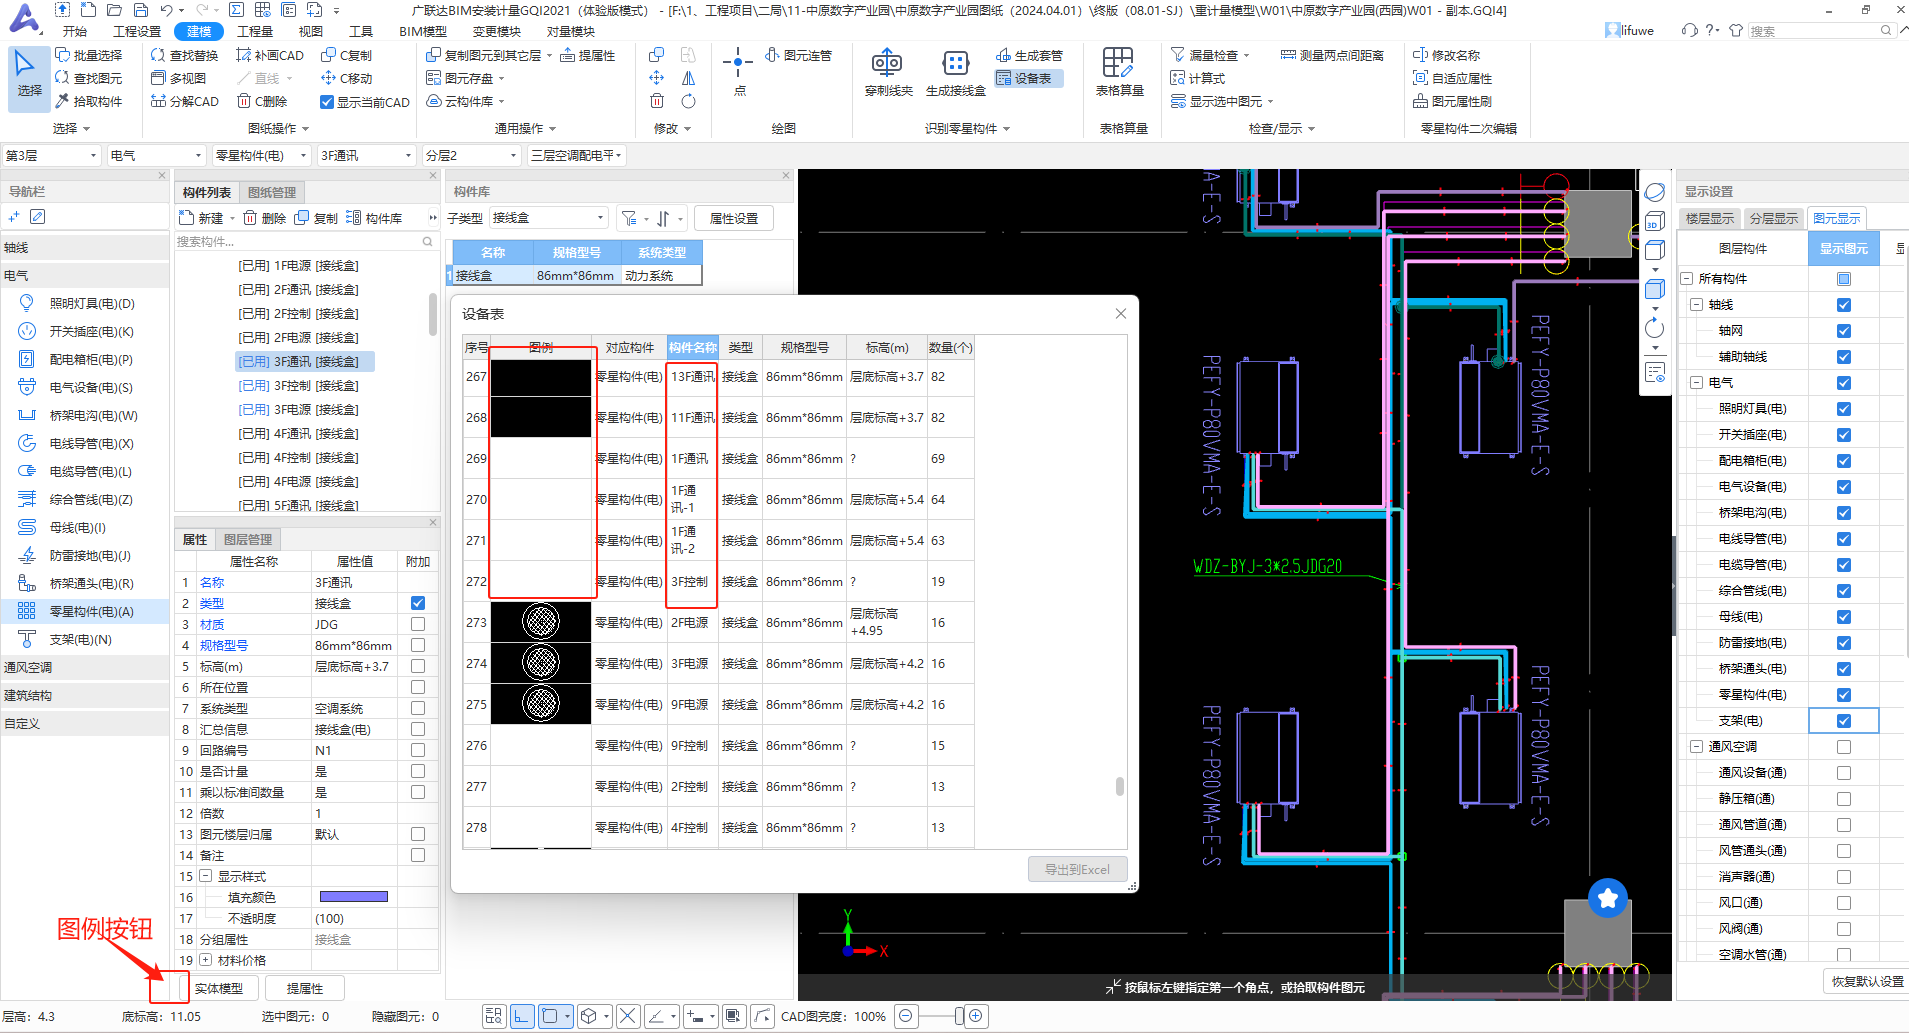Uncheck 轴网 display checkbox
The width and height of the screenshot is (1909, 1033).
coord(1844,331)
